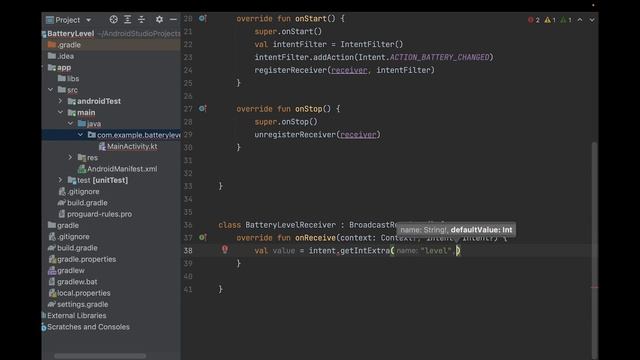Click the Project panel horizontal scrollbar
The image size is (640, 360).
point(100,356)
